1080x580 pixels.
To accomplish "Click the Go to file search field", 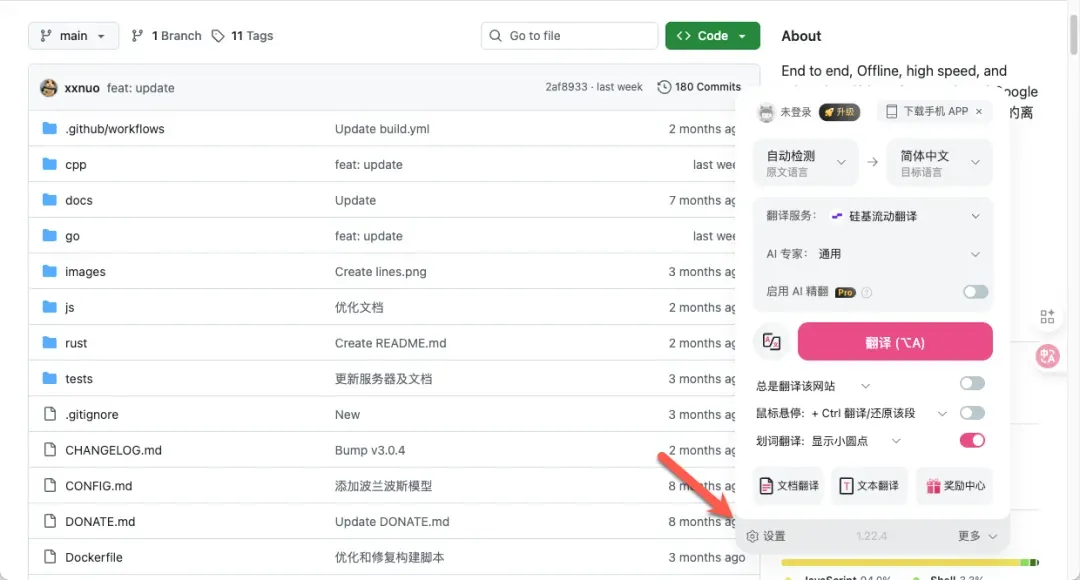I will (571, 36).
